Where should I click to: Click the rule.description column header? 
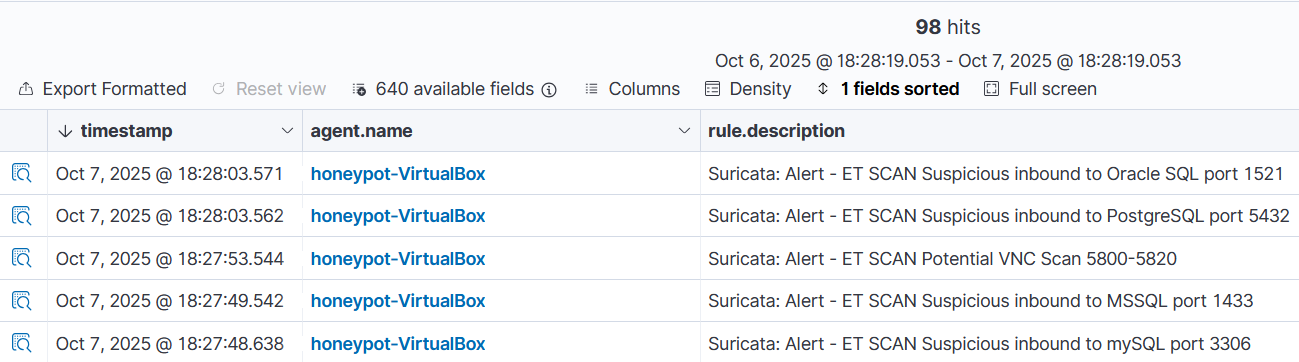tap(776, 131)
